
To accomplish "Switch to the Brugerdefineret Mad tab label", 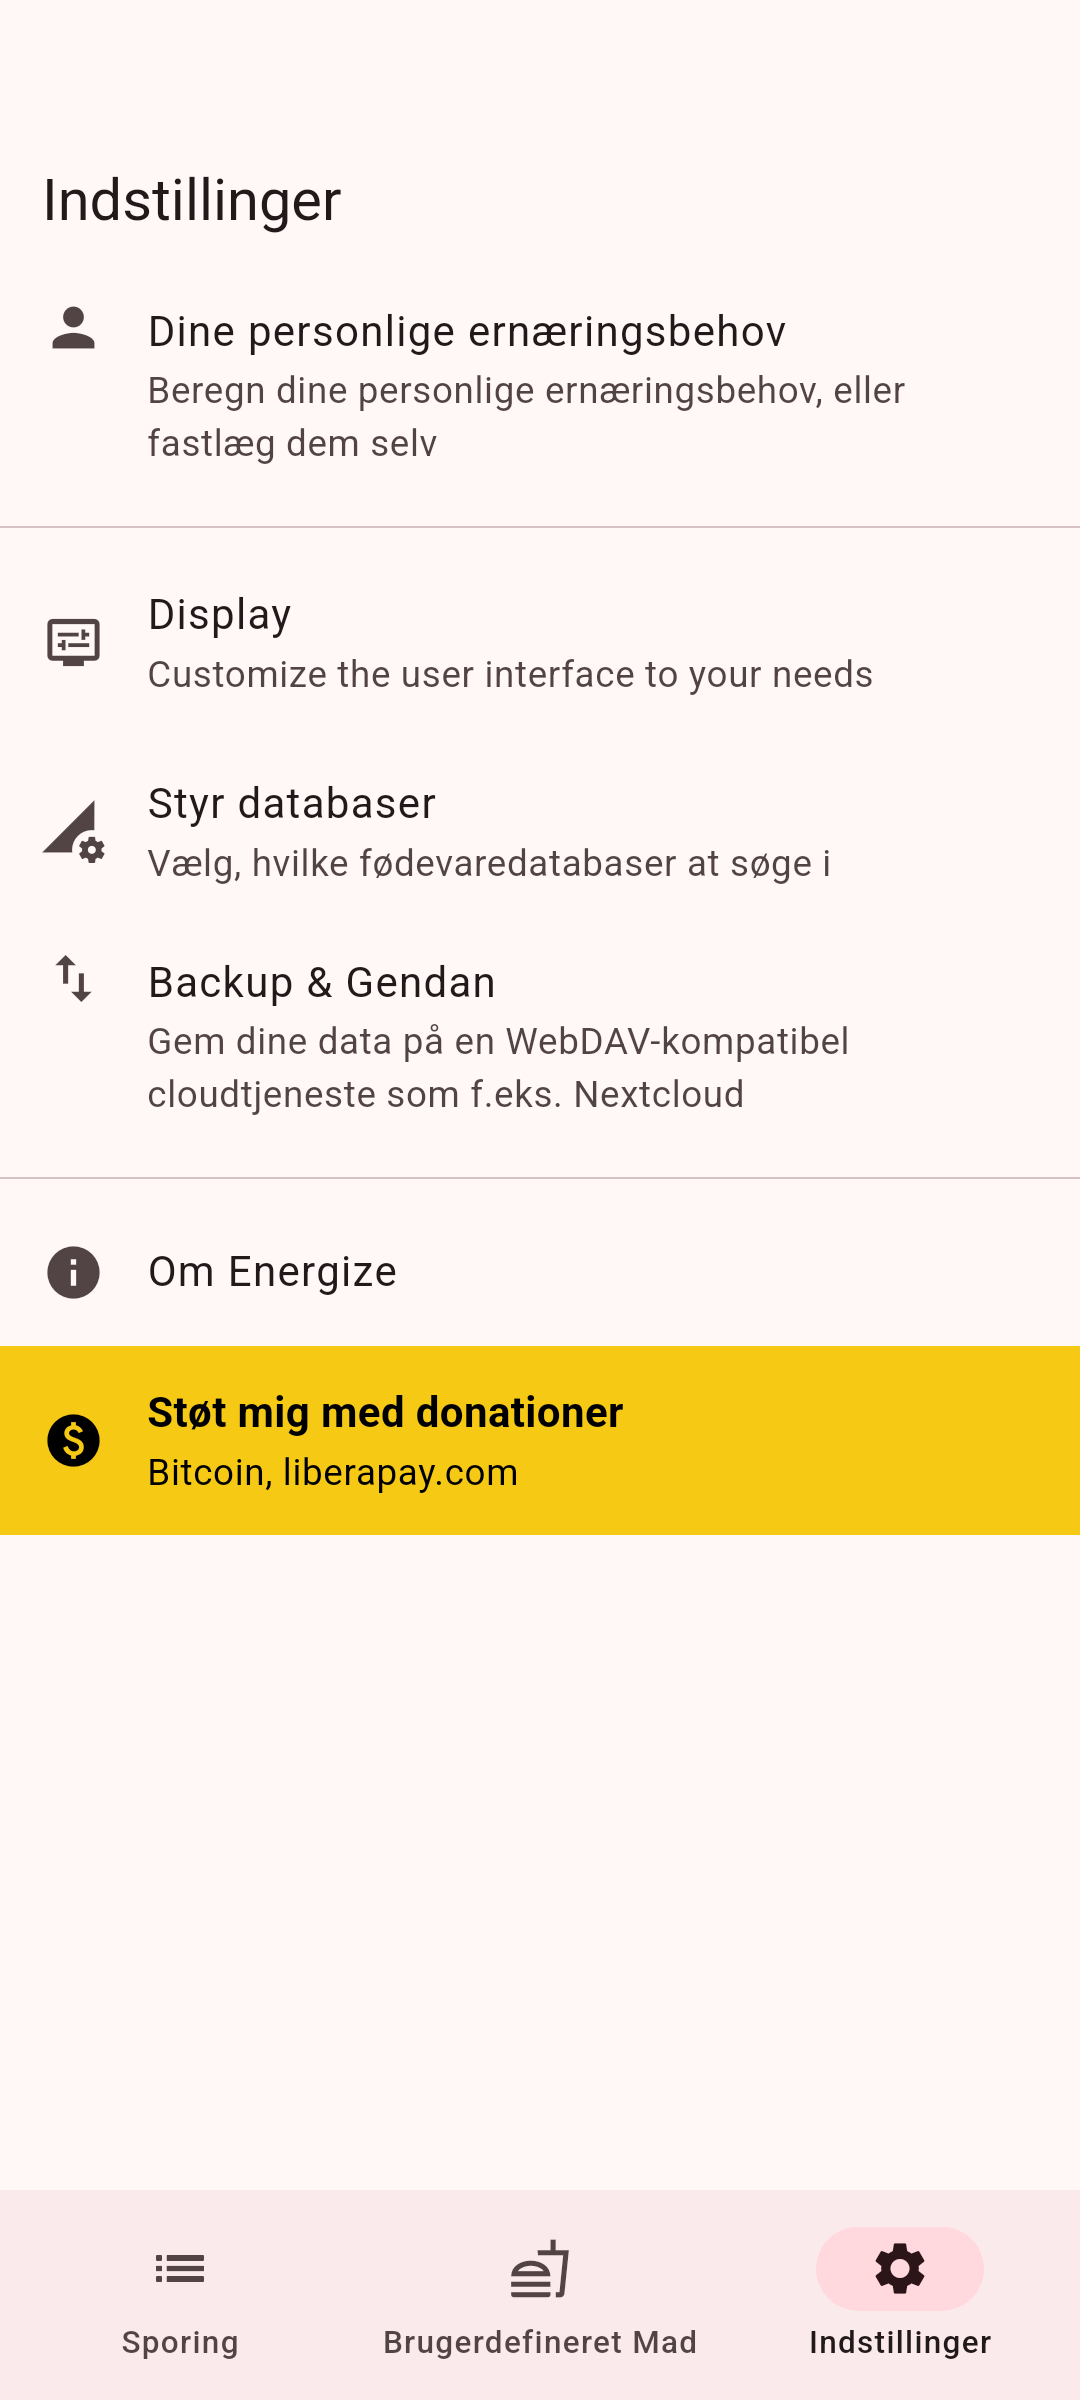I will tap(540, 2343).
